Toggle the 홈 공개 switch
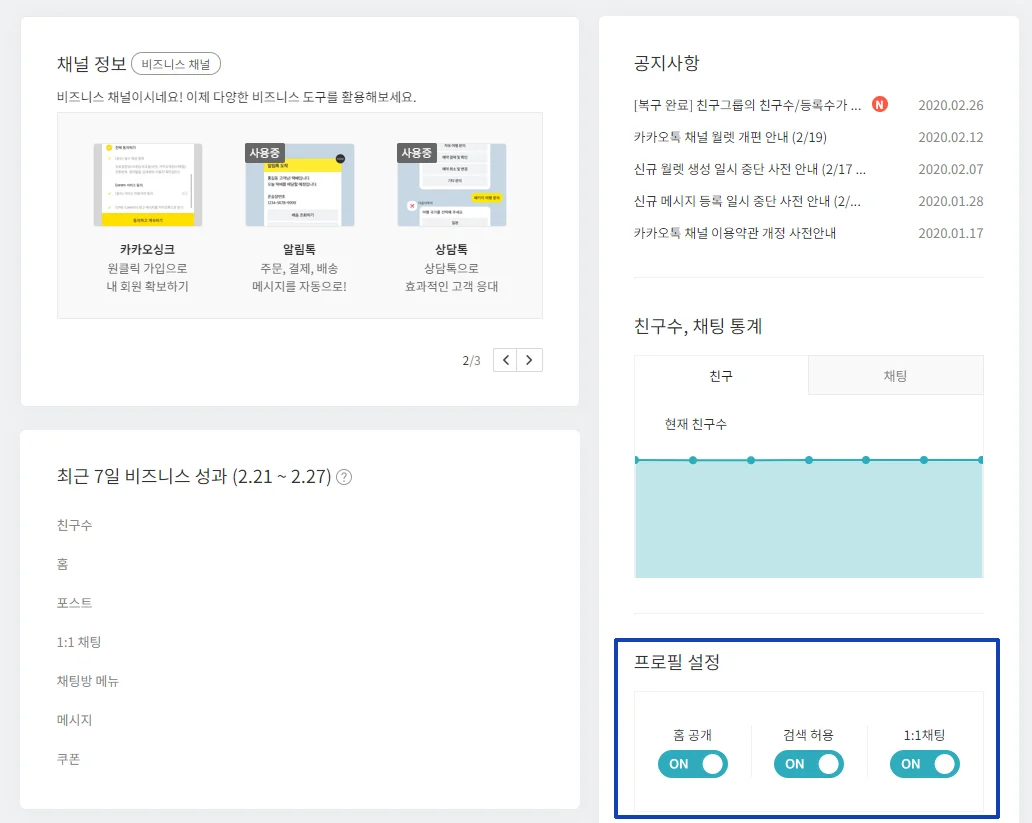The image size is (1032, 823). click(x=692, y=764)
